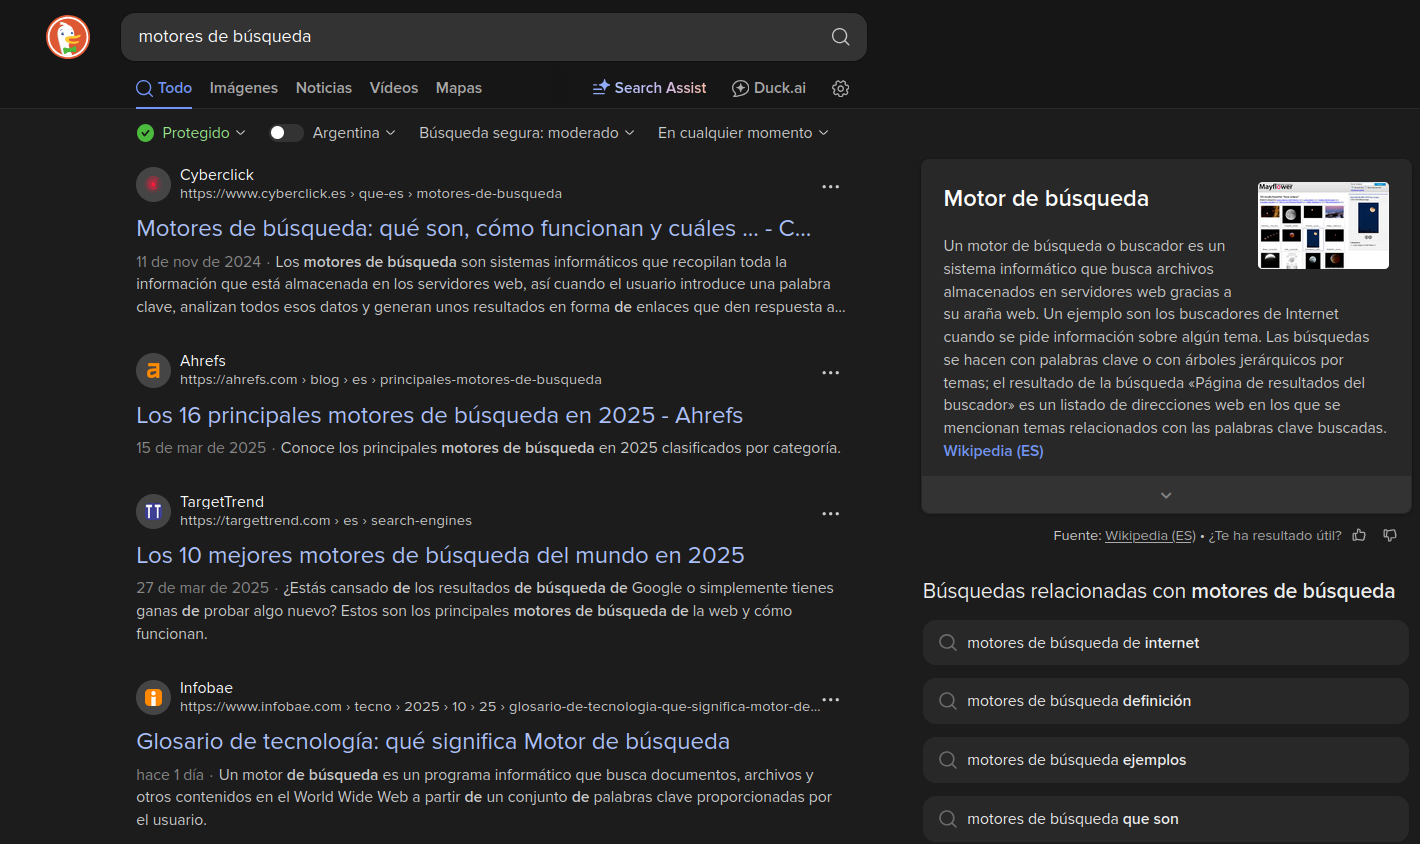Toggle the Argentina region switch
The width and height of the screenshot is (1420, 844).
coord(285,132)
